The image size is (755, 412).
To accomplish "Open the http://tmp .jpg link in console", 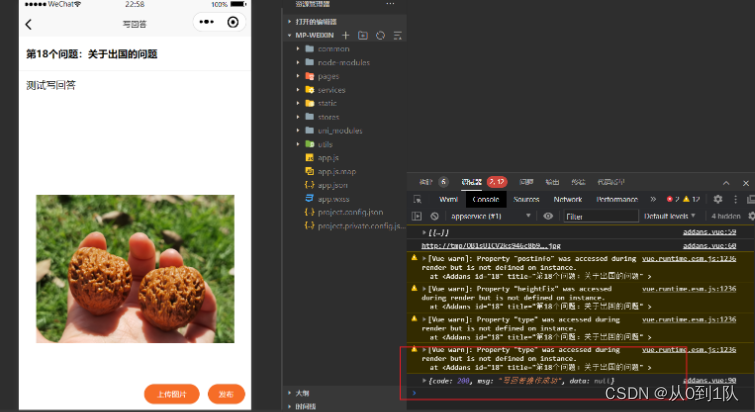I will tap(491, 245).
